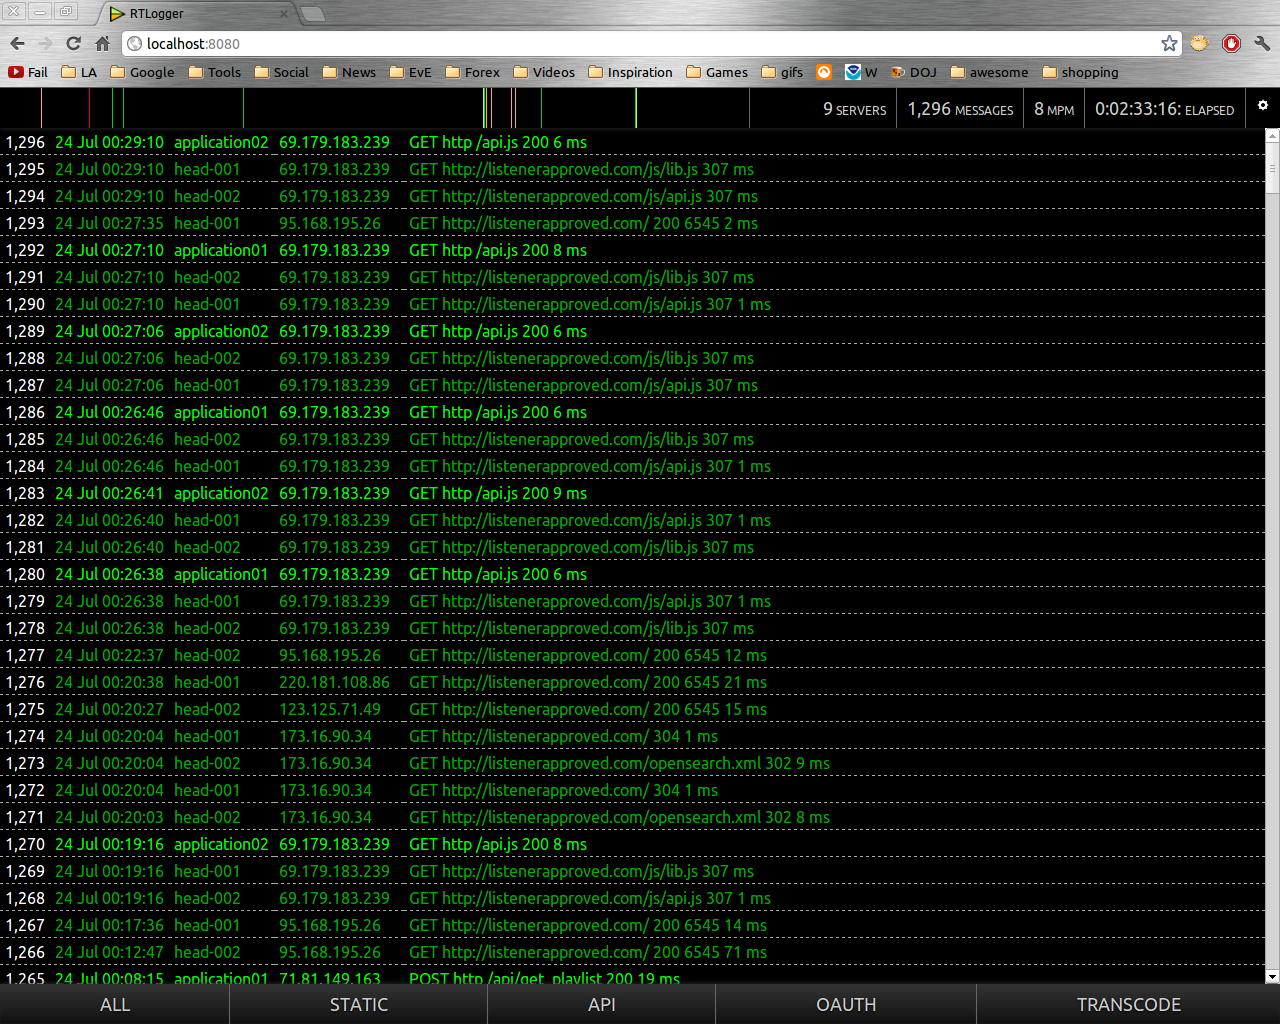Open the browser home page
Screen dimensions: 1280x1024
click(x=102, y=43)
